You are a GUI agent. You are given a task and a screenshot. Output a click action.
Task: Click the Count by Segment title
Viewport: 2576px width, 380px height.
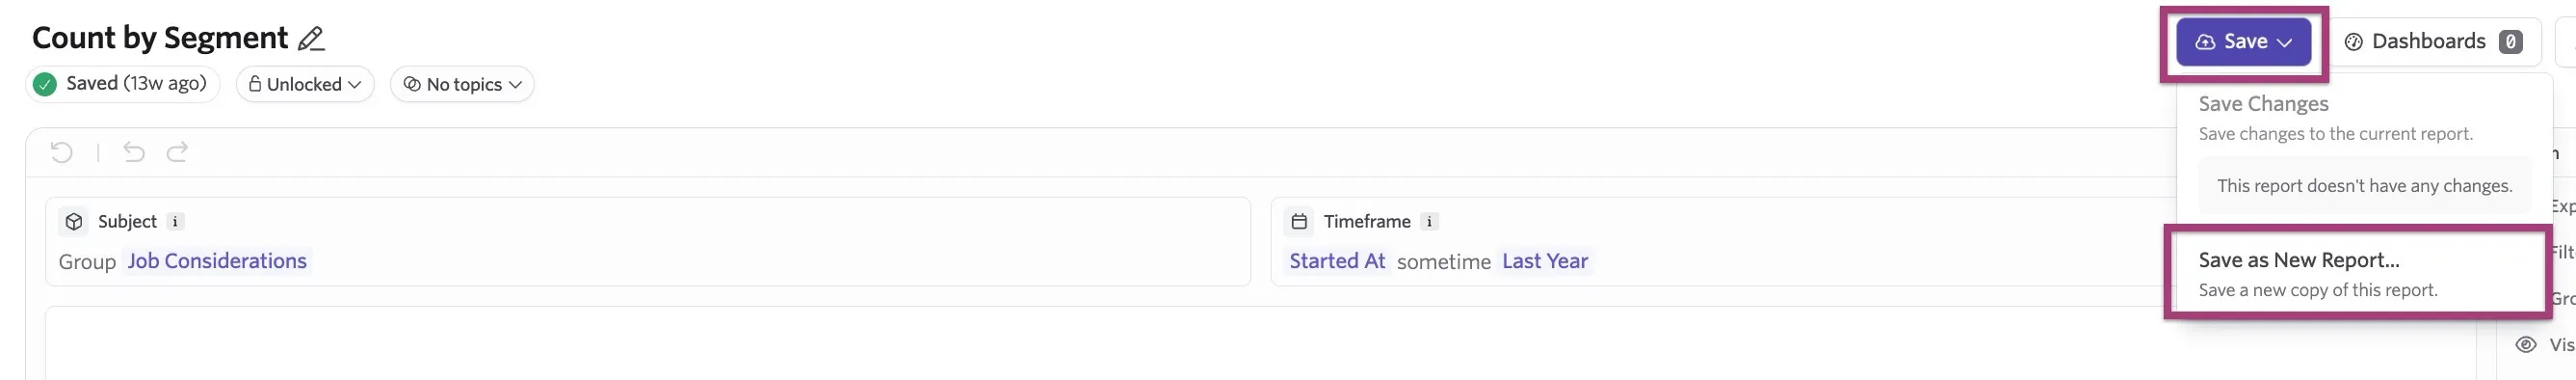tap(160, 38)
